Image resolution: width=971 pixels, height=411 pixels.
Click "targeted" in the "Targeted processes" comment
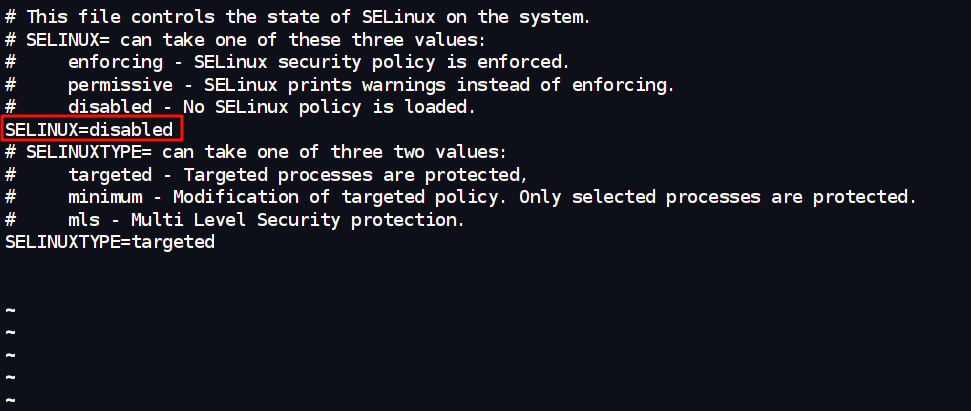110,174
